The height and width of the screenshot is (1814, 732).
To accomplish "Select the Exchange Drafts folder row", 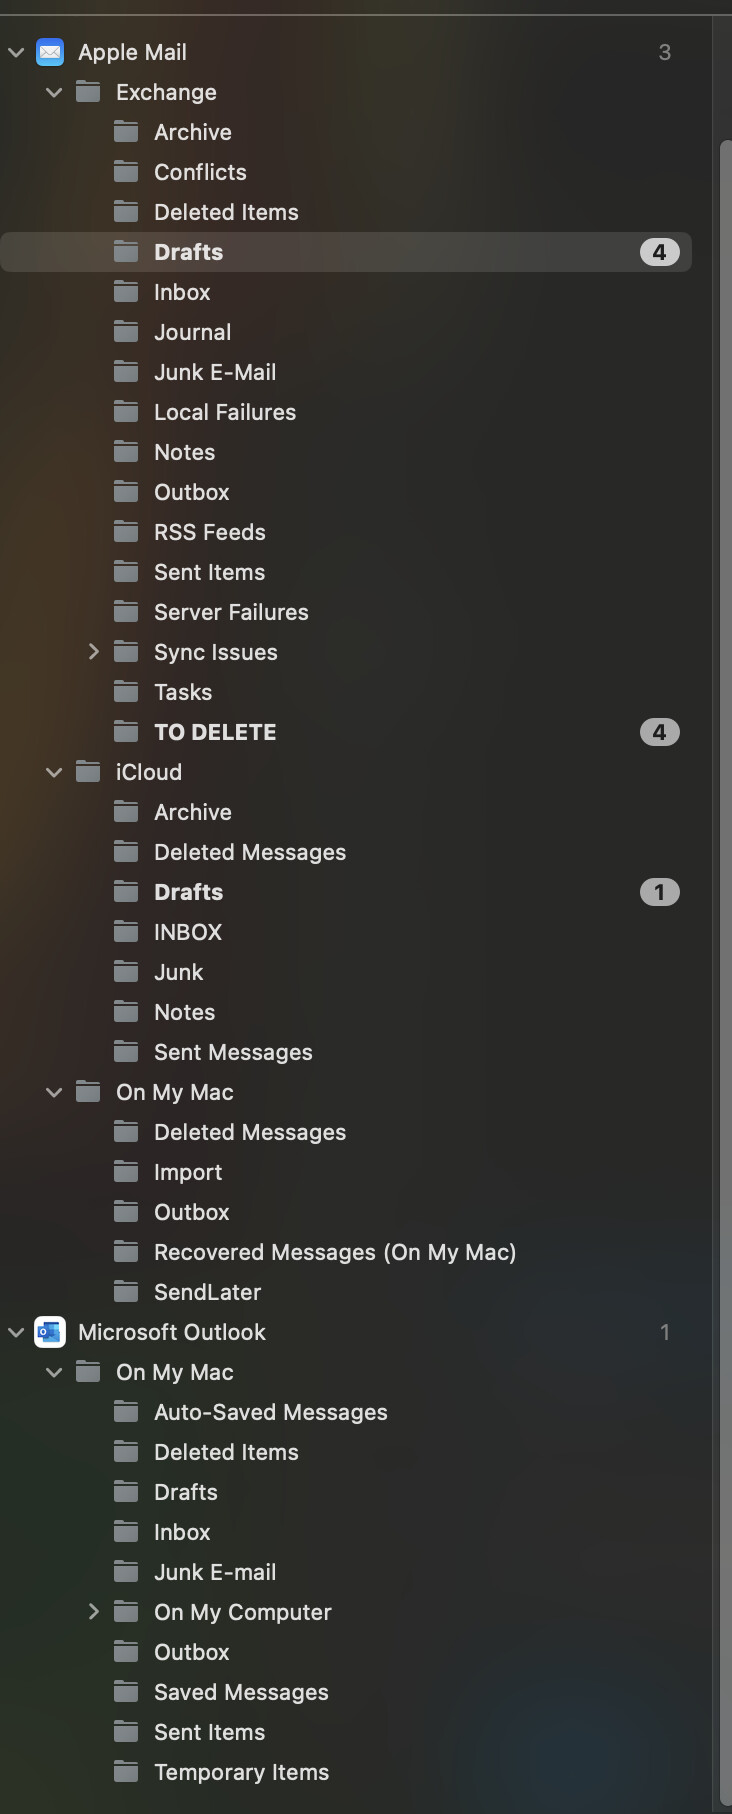I will click(346, 252).
